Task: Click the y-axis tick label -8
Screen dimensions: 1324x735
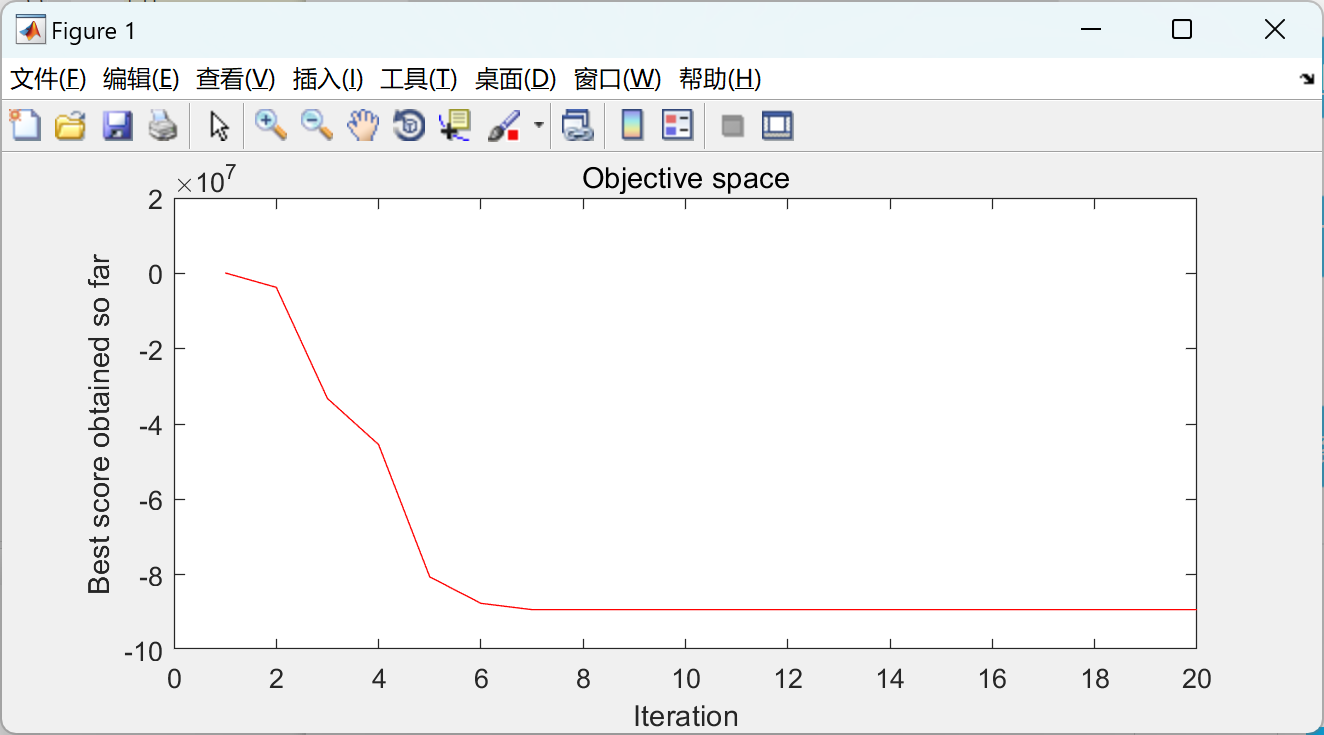Action: click(x=149, y=575)
